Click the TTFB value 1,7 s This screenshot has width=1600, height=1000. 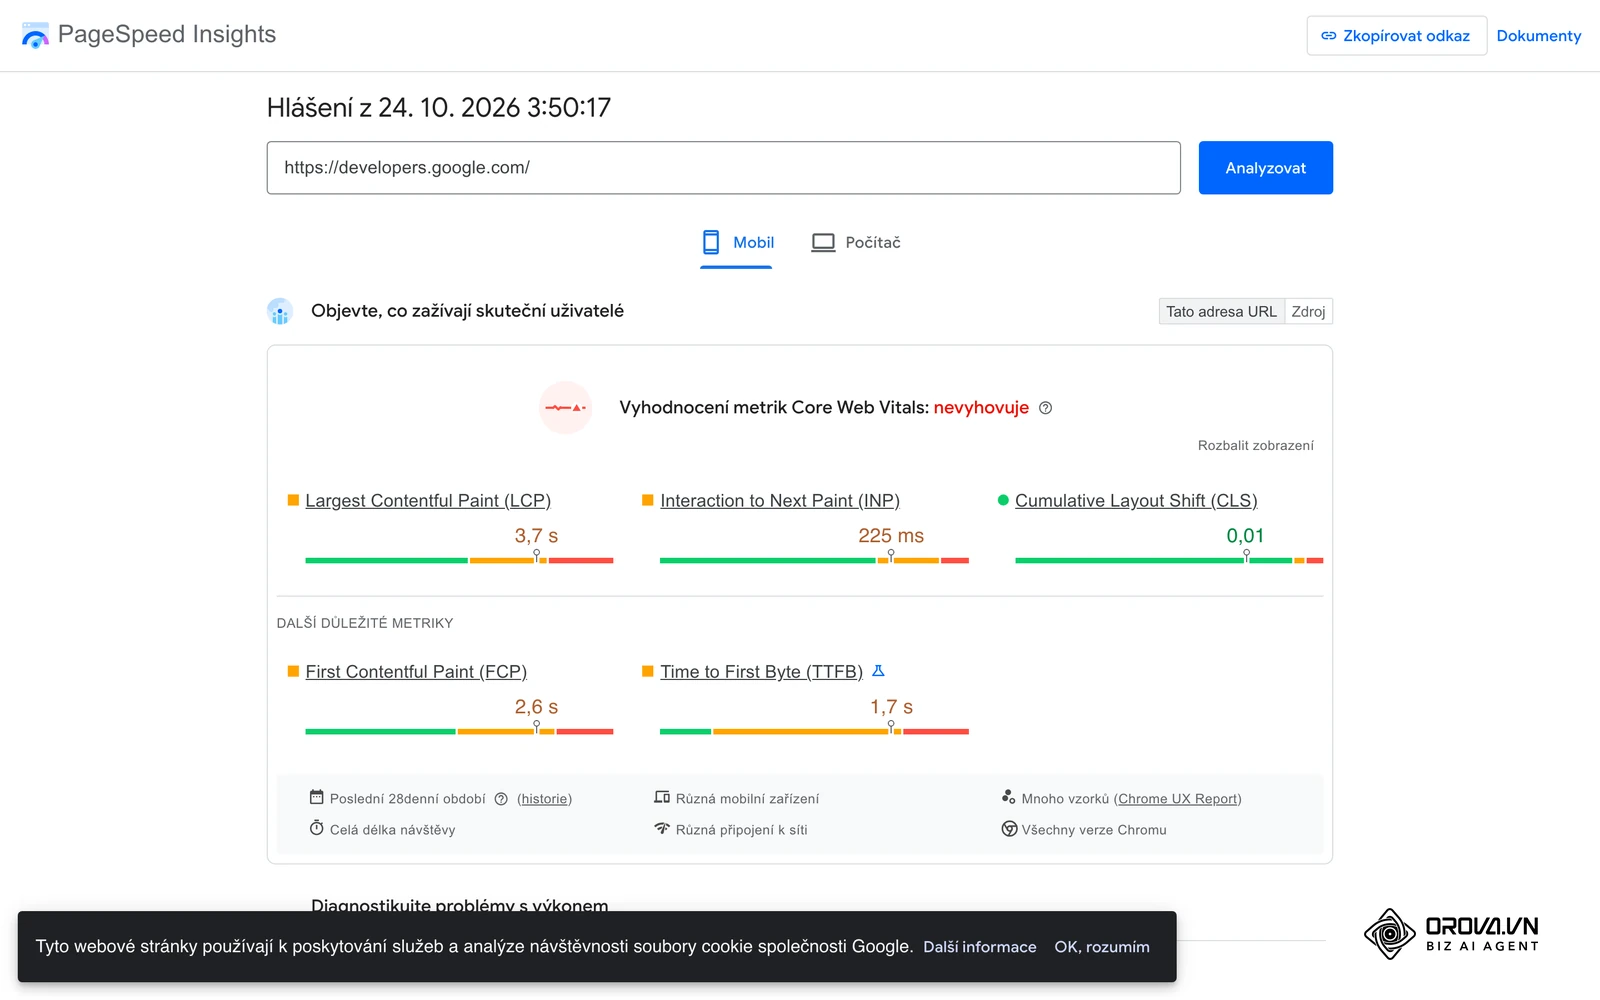pos(891,707)
